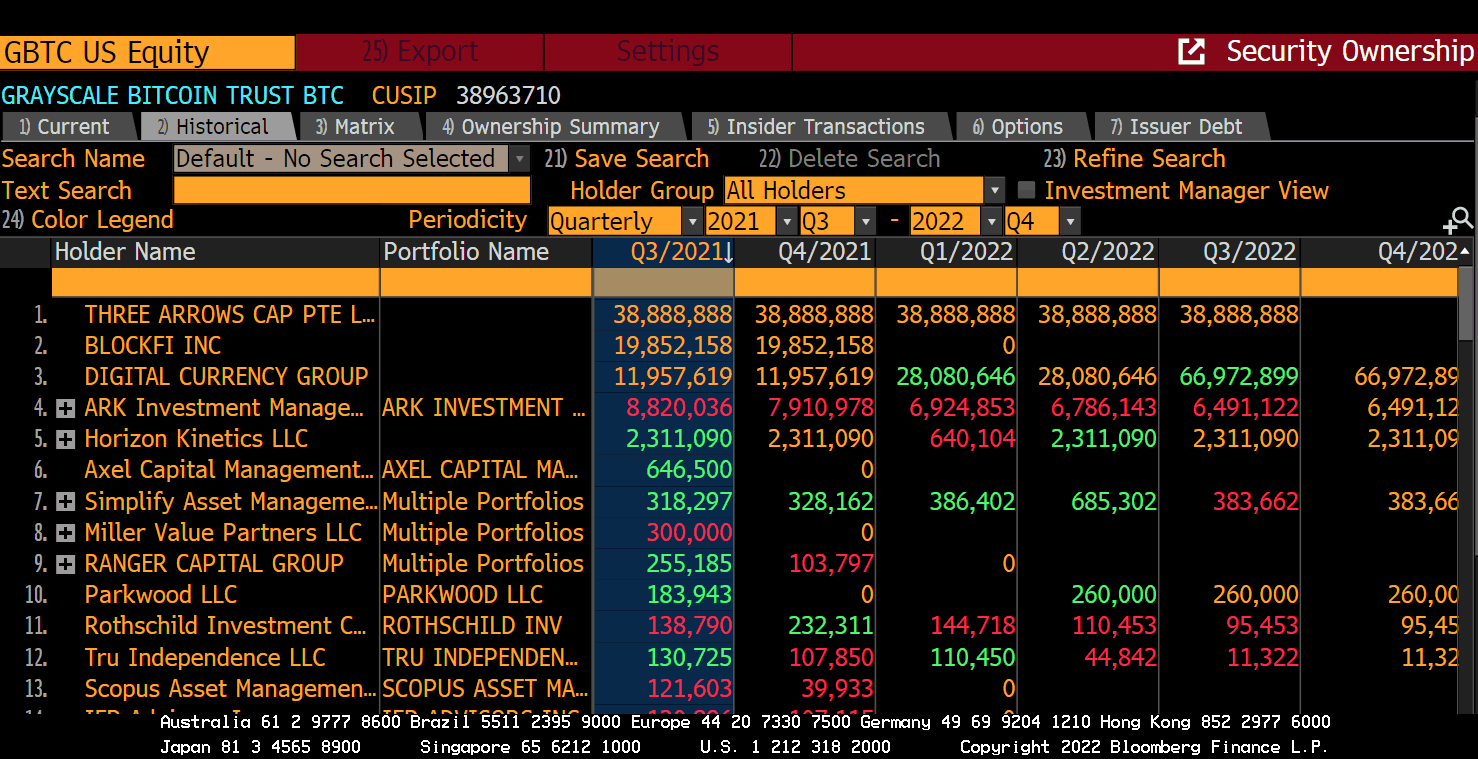This screenshot has height=759, width=1478.
Task: Open Security Ownership pop-out icon
Action: pyautogui.click(x=1191, y=52)
